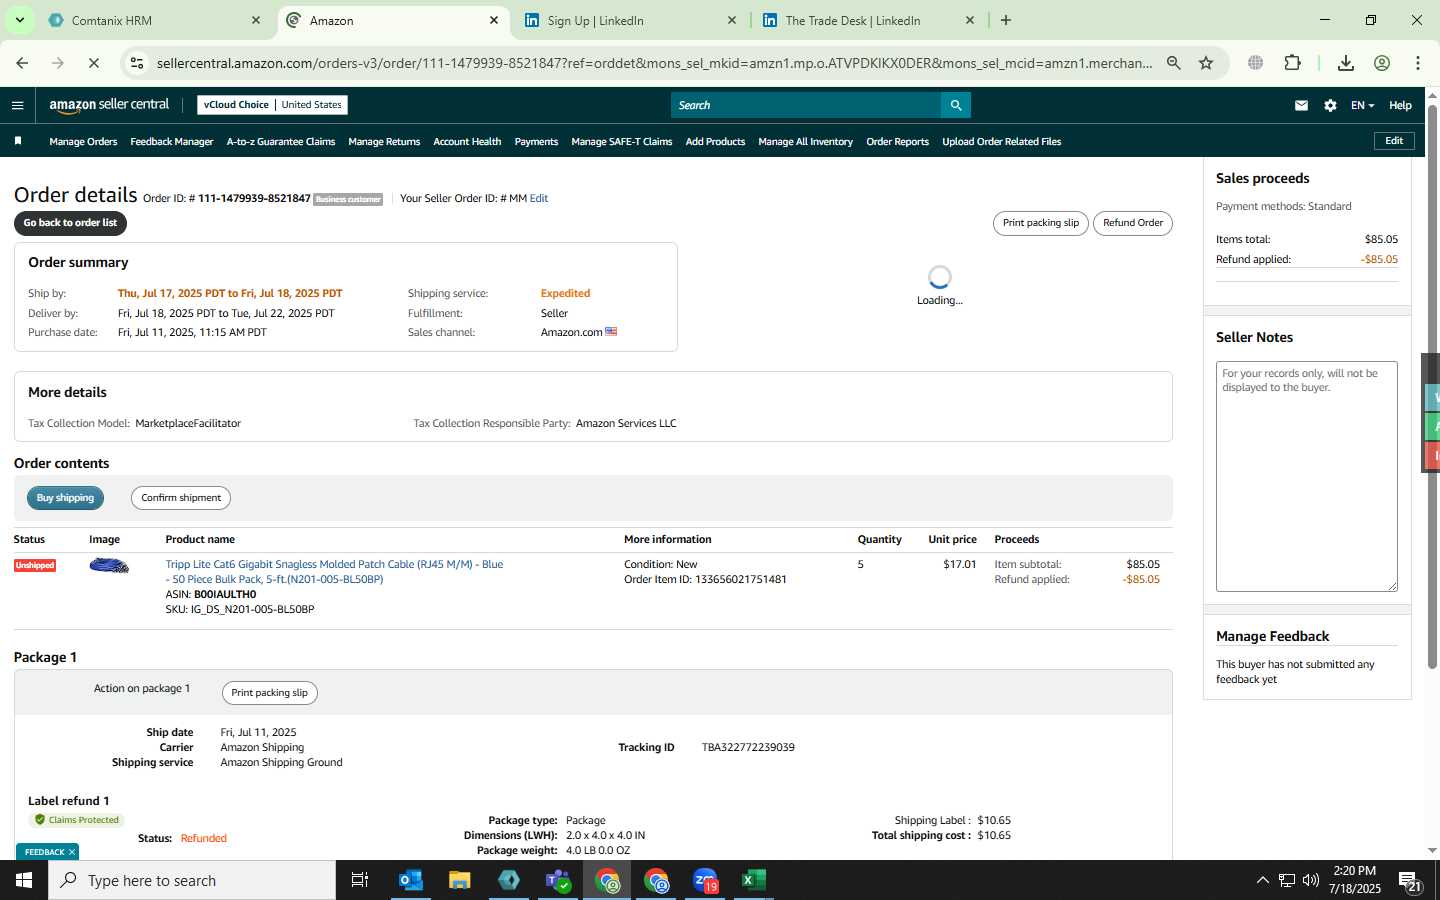Open Manage All Inventory
The height and width of the screenshot is (900, 1440).
tap(805, 142)
